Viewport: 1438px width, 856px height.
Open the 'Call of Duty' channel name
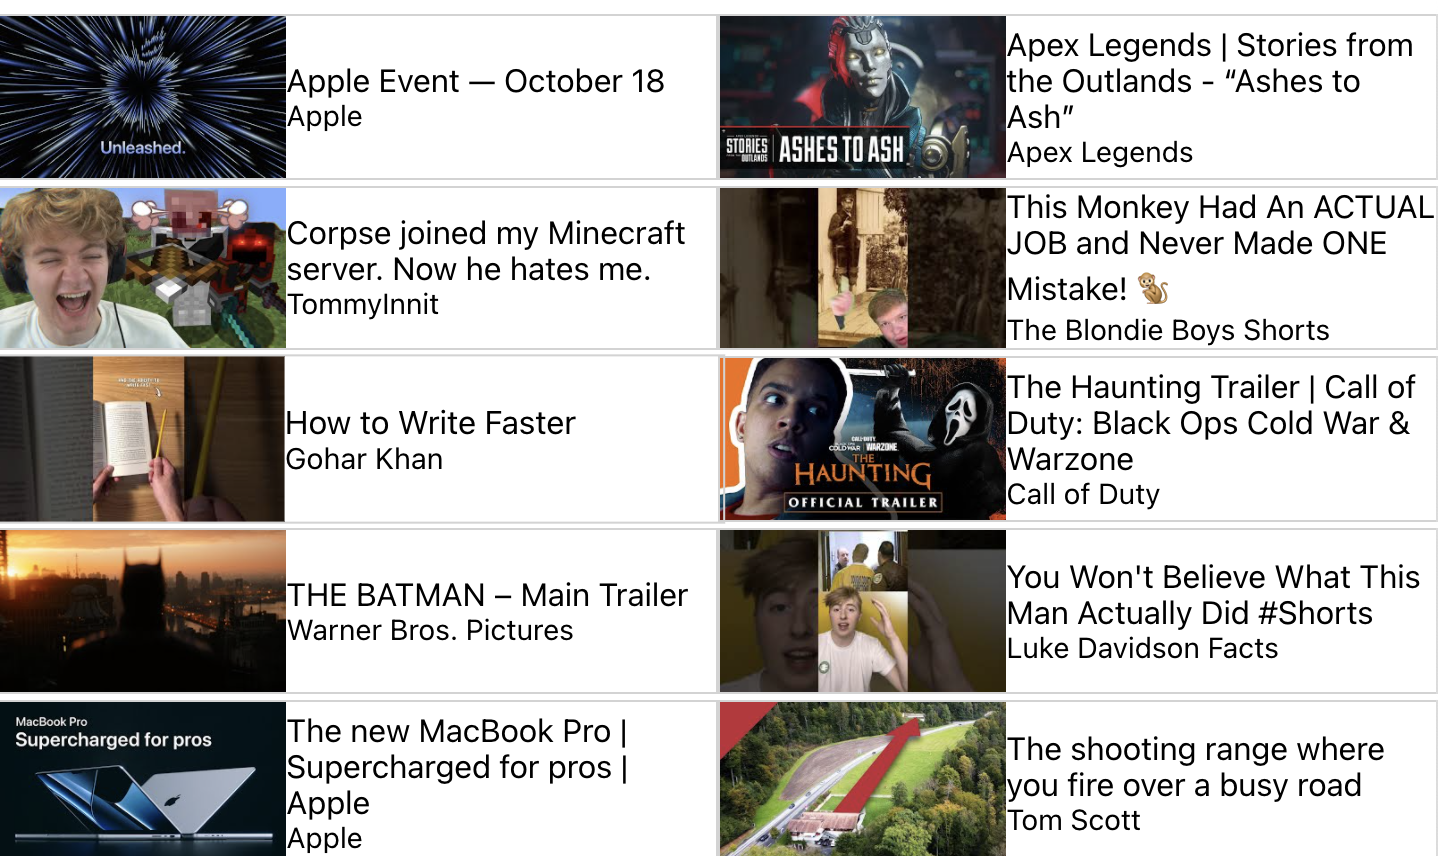tap(1084, 494)
